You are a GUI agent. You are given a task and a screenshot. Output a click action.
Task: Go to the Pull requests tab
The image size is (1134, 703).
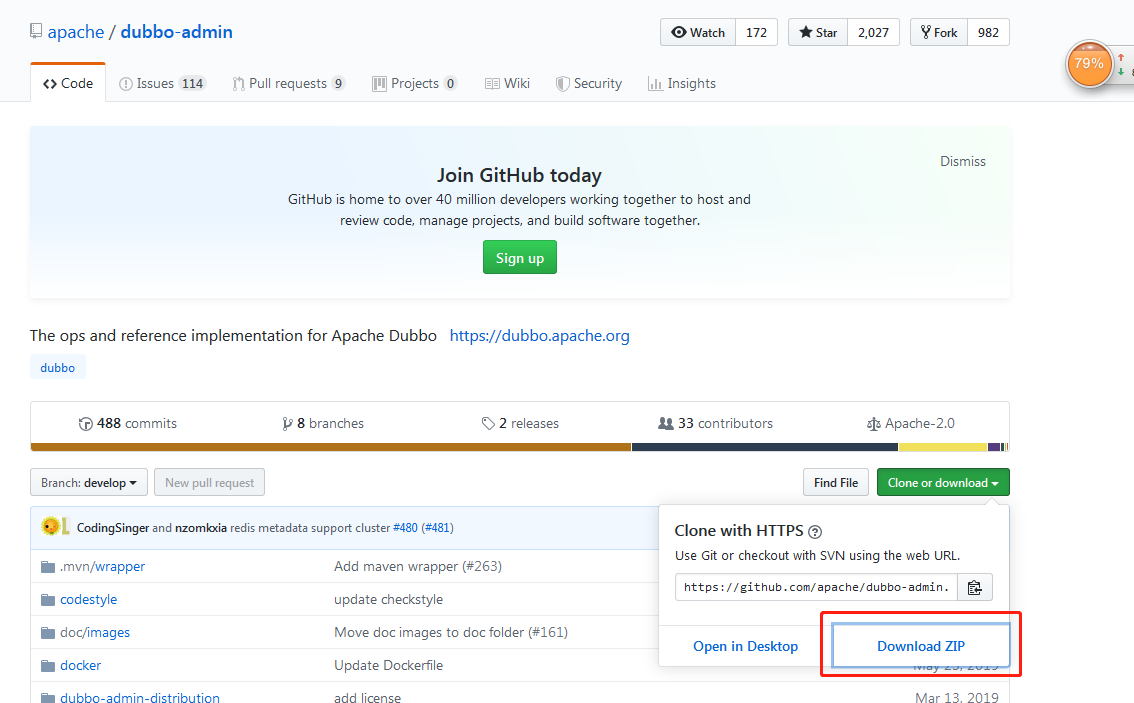[289, 83]
